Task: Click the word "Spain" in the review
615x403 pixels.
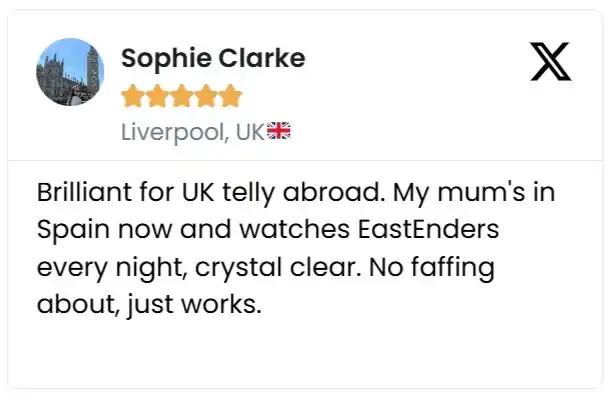Action: point(72,229)
